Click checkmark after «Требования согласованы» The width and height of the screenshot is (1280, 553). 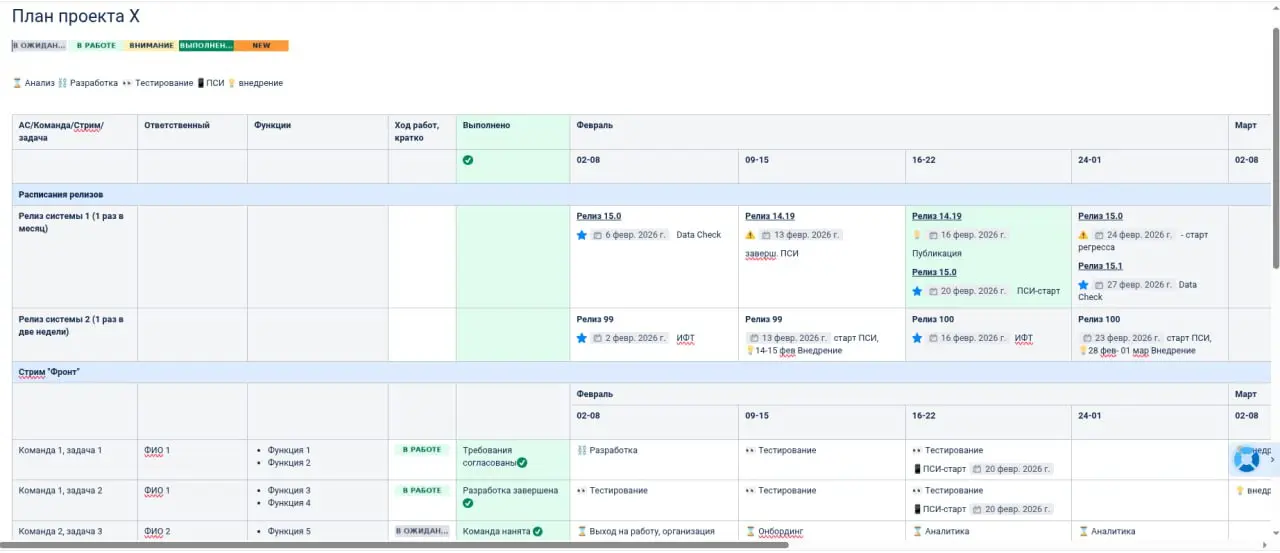(x=522, y=463)
